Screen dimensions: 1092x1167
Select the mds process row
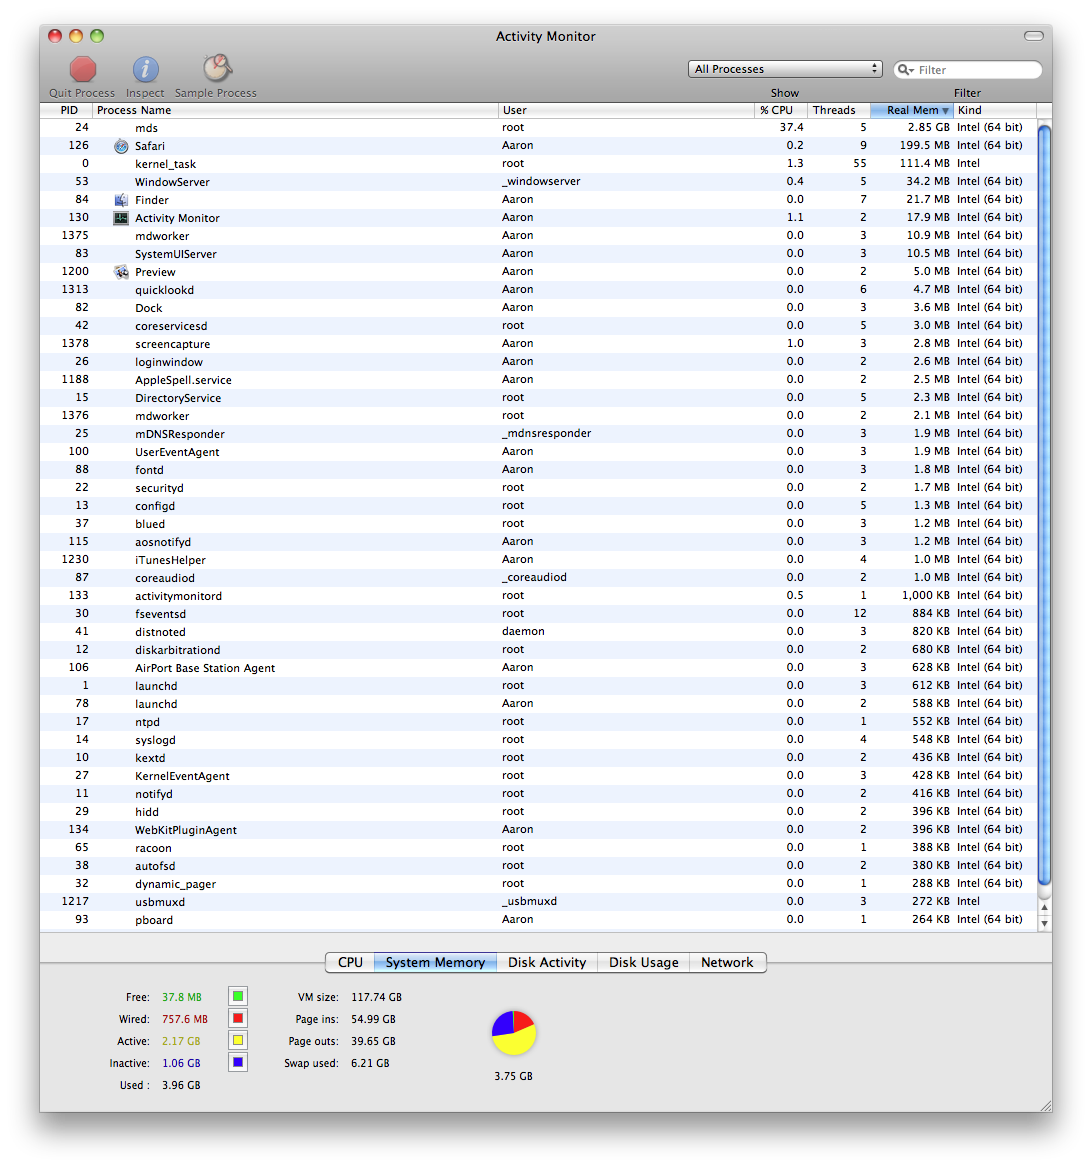coord(538,128)
